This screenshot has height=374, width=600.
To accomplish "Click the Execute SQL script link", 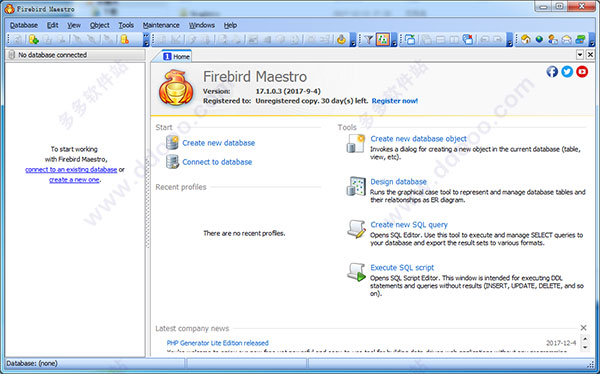I will 402,268.
